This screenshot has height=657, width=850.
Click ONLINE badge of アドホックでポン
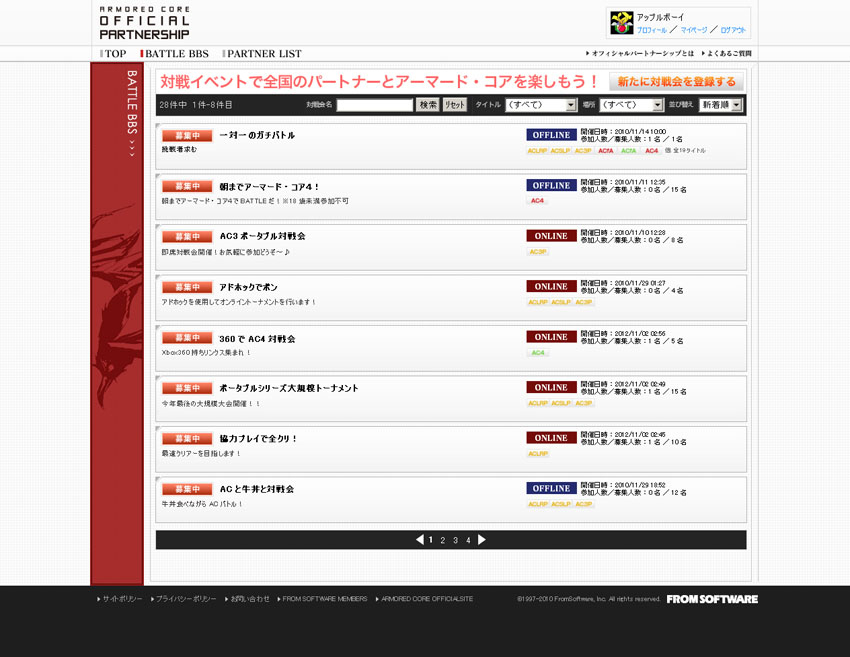click(x=551, y=286)
